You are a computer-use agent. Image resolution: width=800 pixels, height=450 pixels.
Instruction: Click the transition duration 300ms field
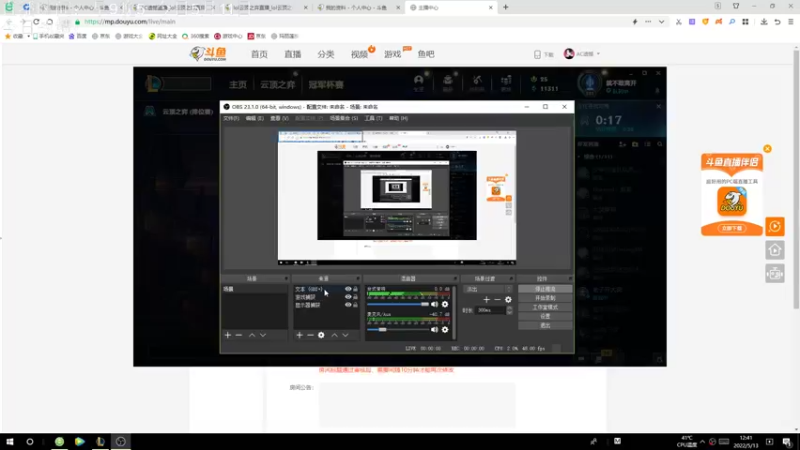490,310
